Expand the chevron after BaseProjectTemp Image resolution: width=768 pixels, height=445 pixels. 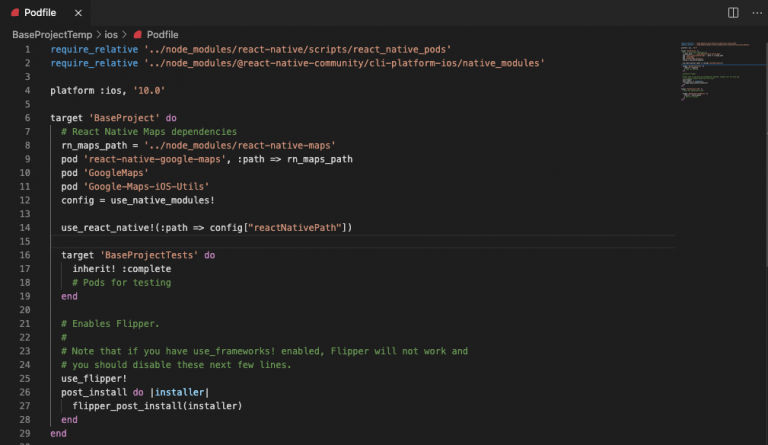coord(98,35)
